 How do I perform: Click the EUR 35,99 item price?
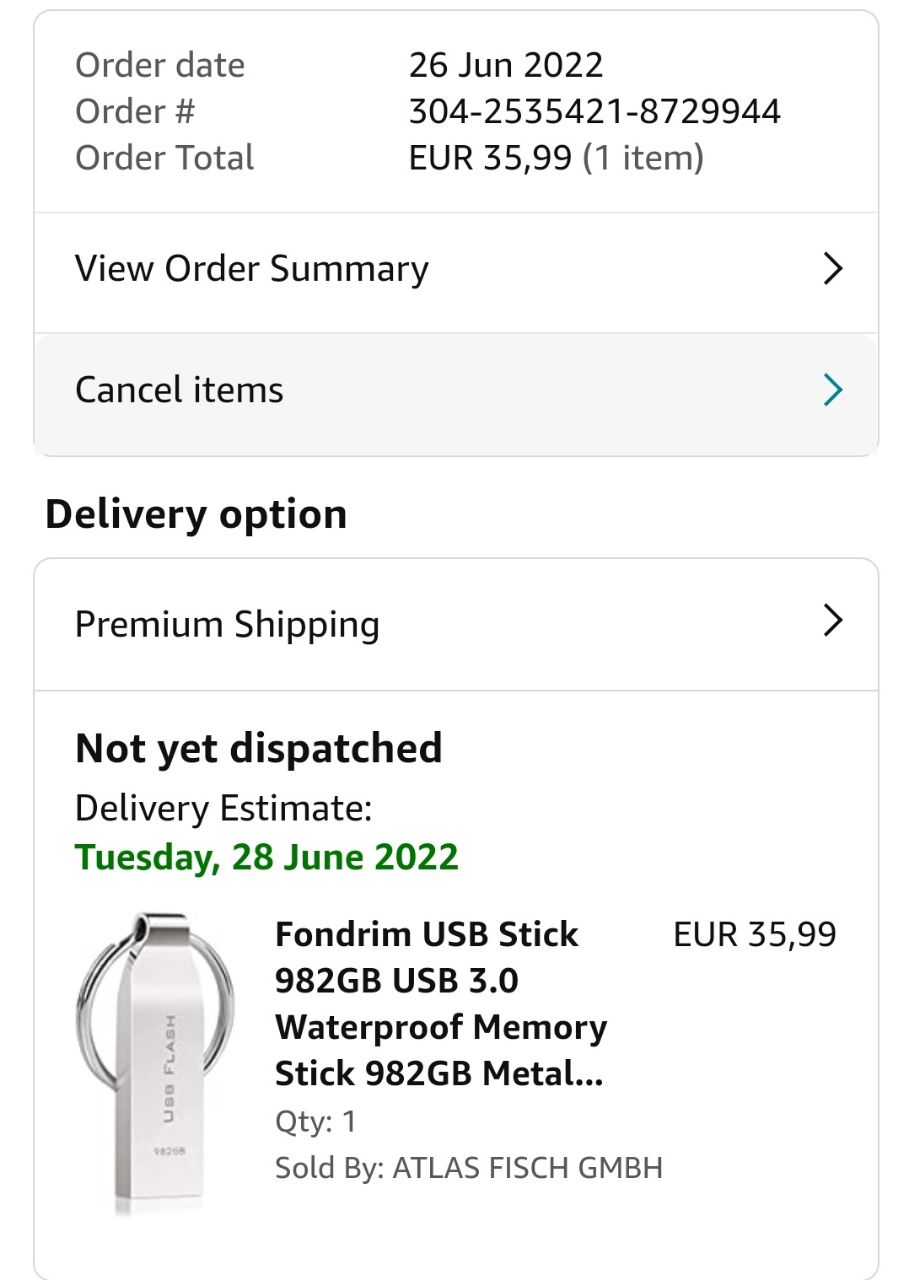pos(754,935)
